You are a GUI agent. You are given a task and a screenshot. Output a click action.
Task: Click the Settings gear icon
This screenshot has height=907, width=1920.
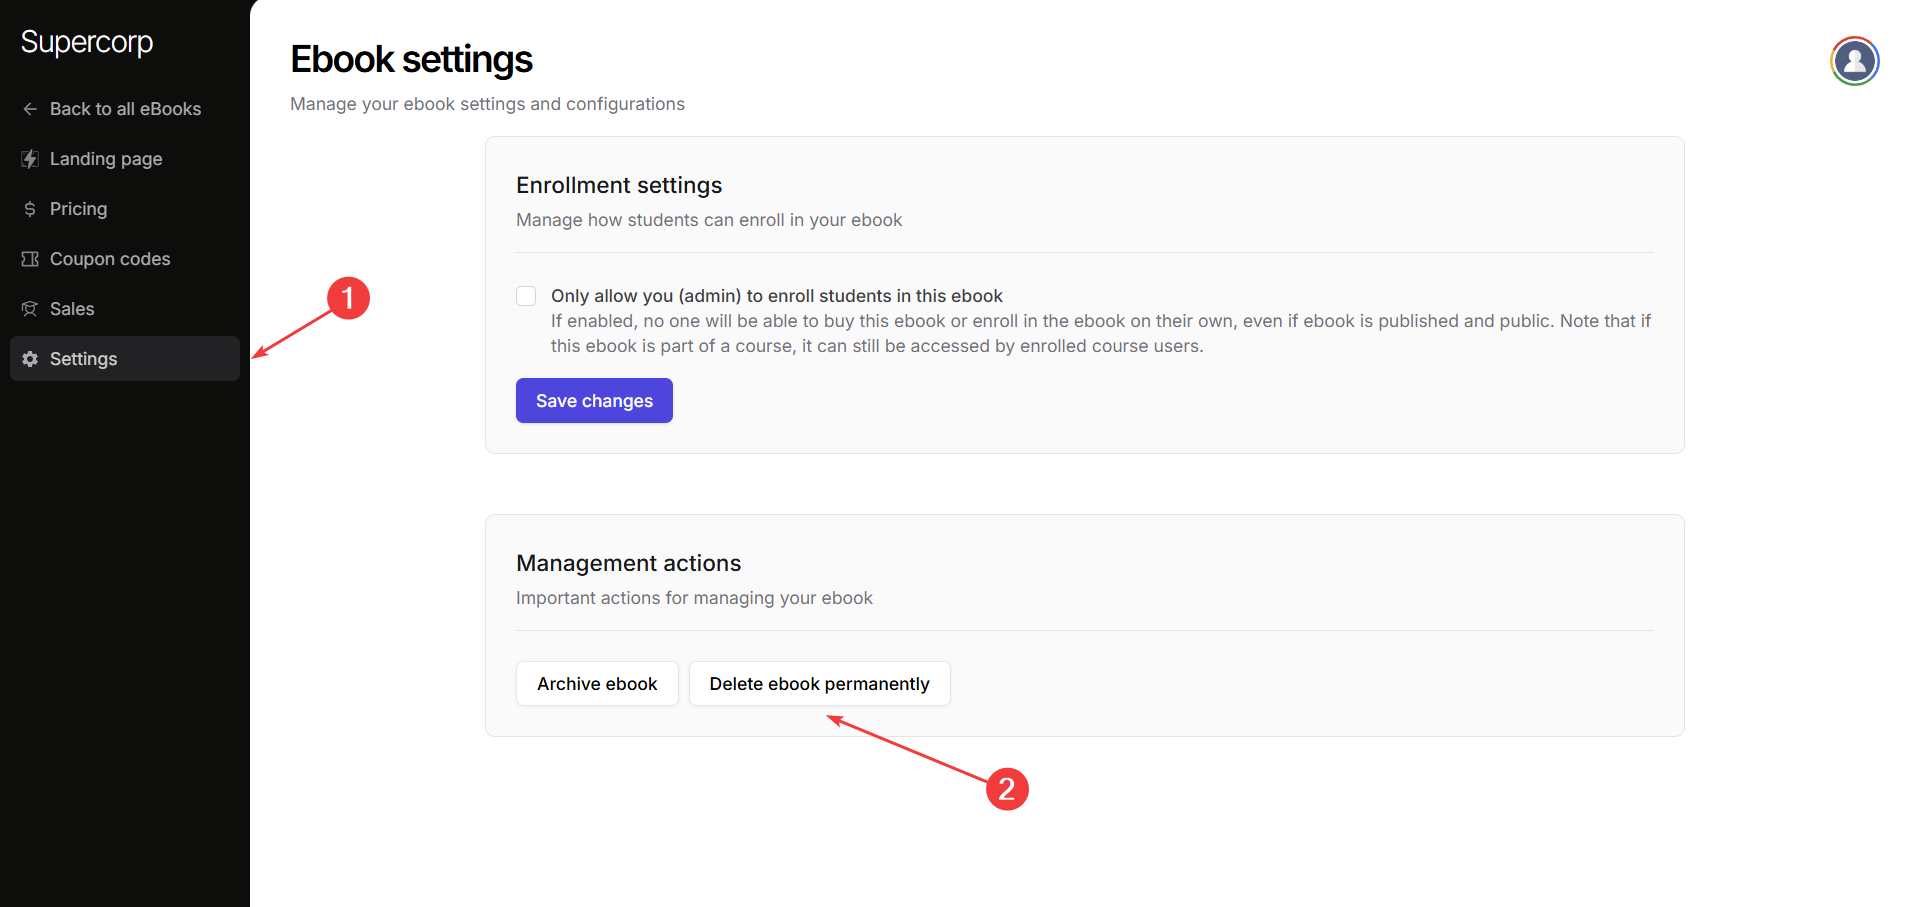tap(30, 359)
